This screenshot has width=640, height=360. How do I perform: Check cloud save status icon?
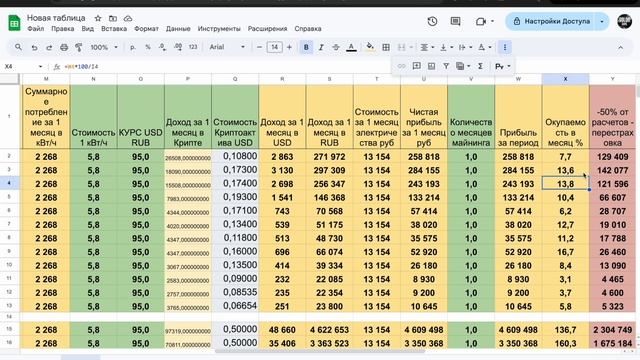tap(128, 18)
